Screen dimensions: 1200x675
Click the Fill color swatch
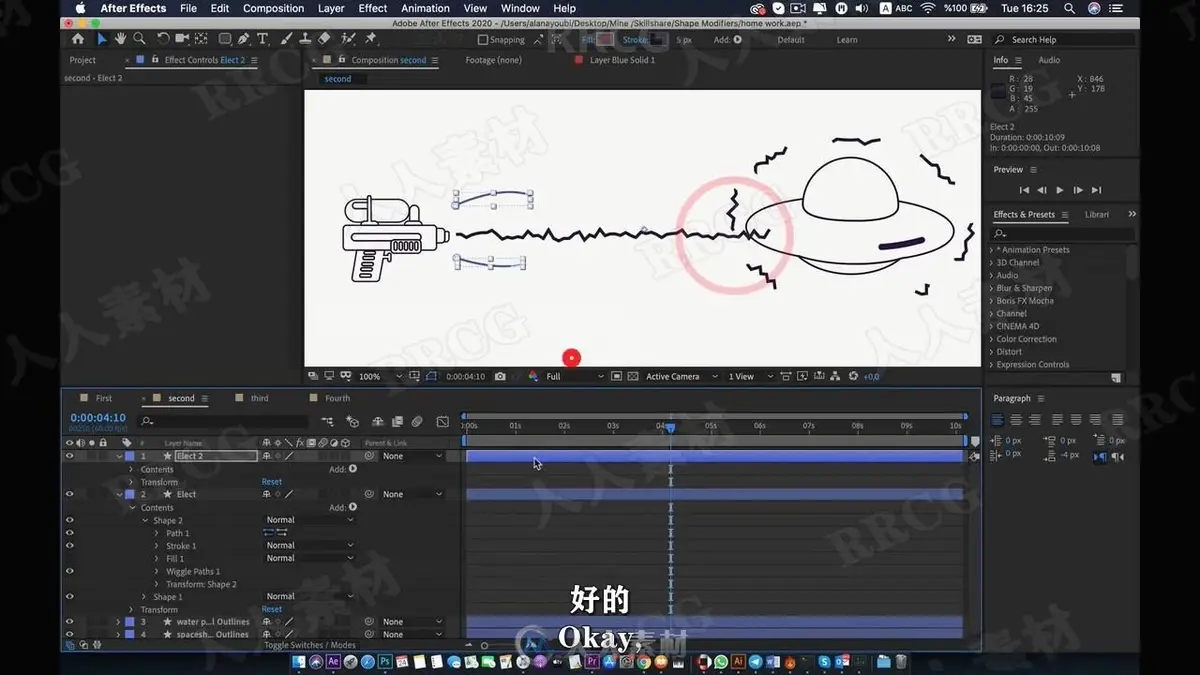(x=606, y=40)
